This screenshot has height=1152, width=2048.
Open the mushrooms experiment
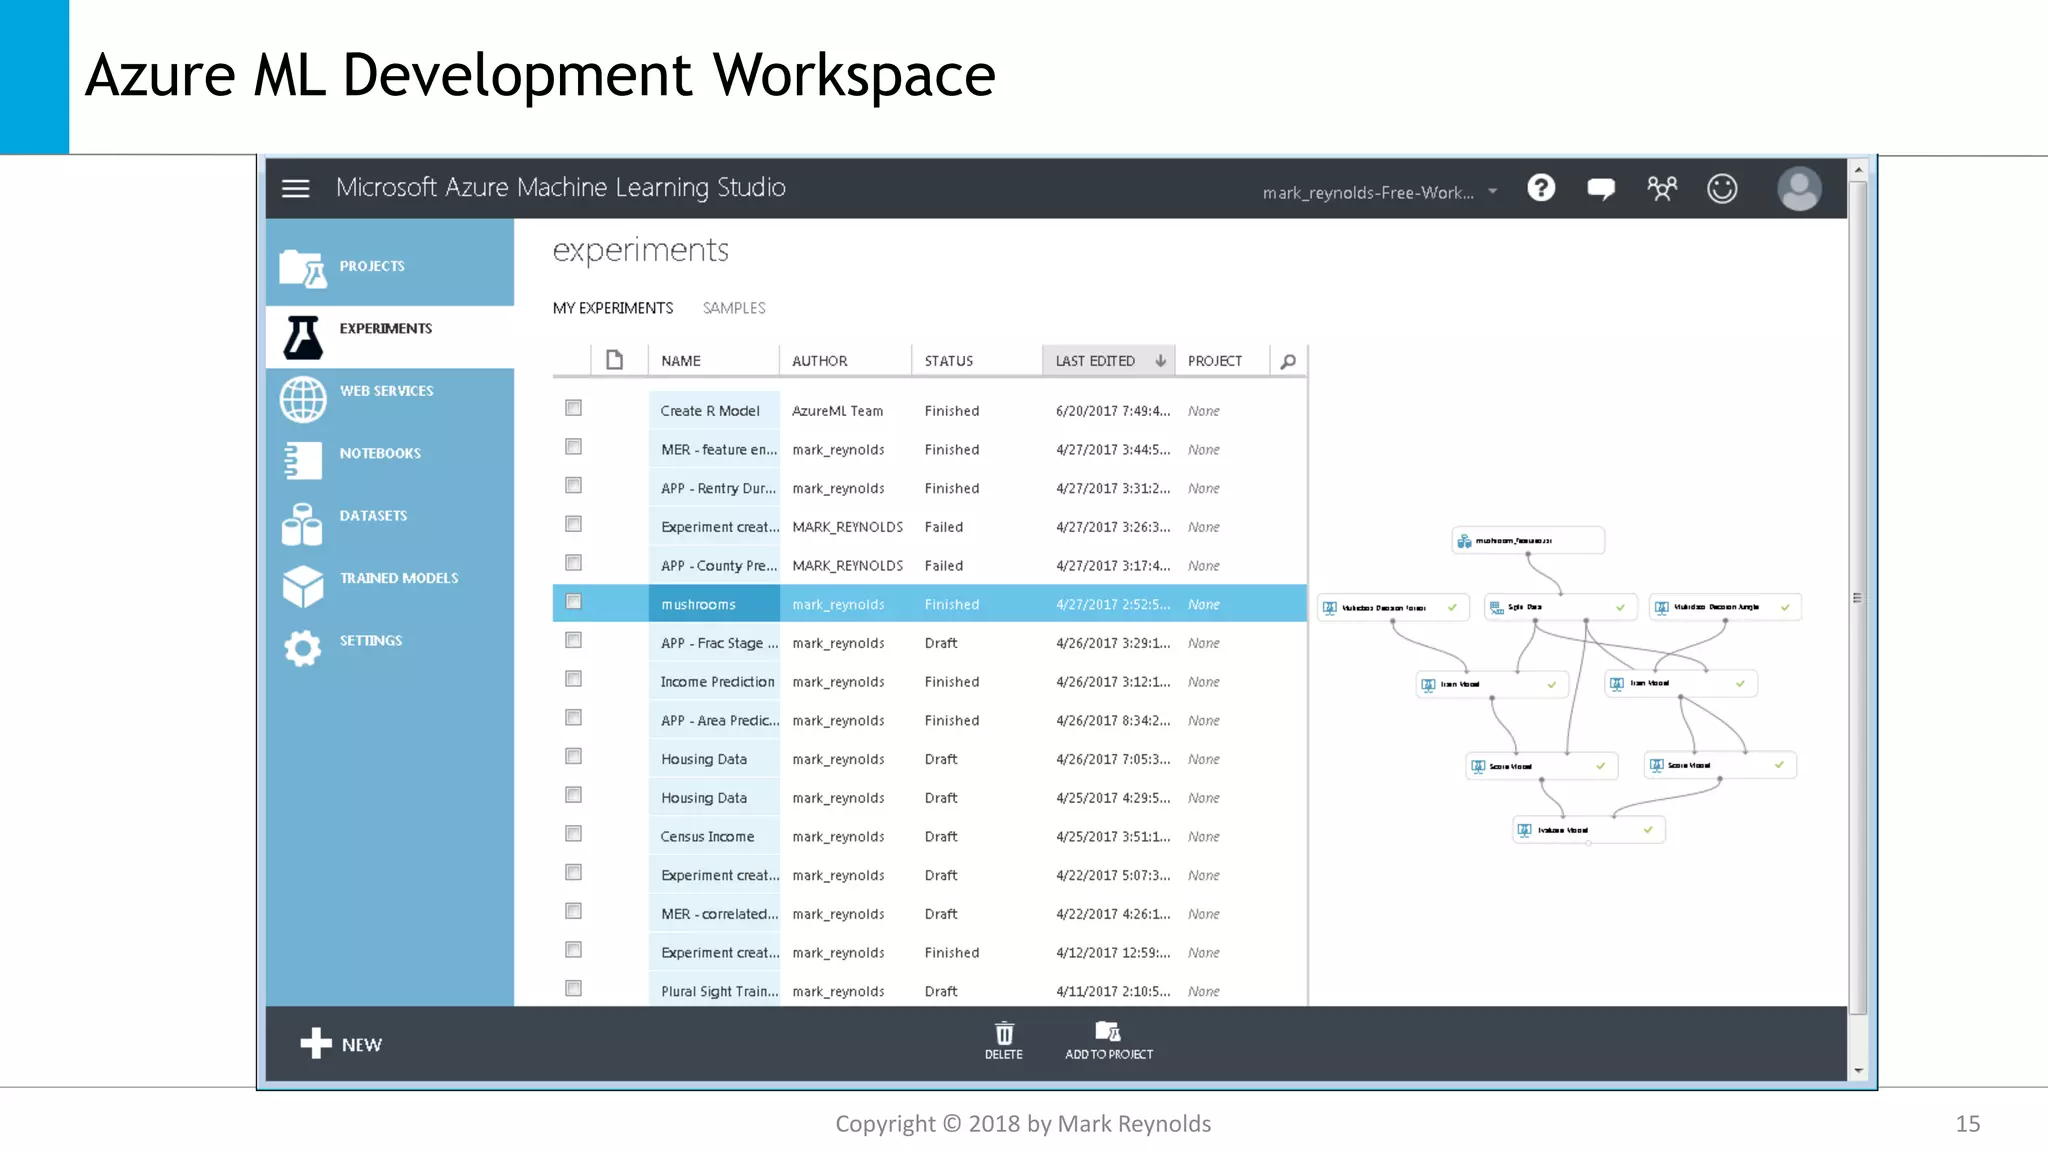click(698, 605)
